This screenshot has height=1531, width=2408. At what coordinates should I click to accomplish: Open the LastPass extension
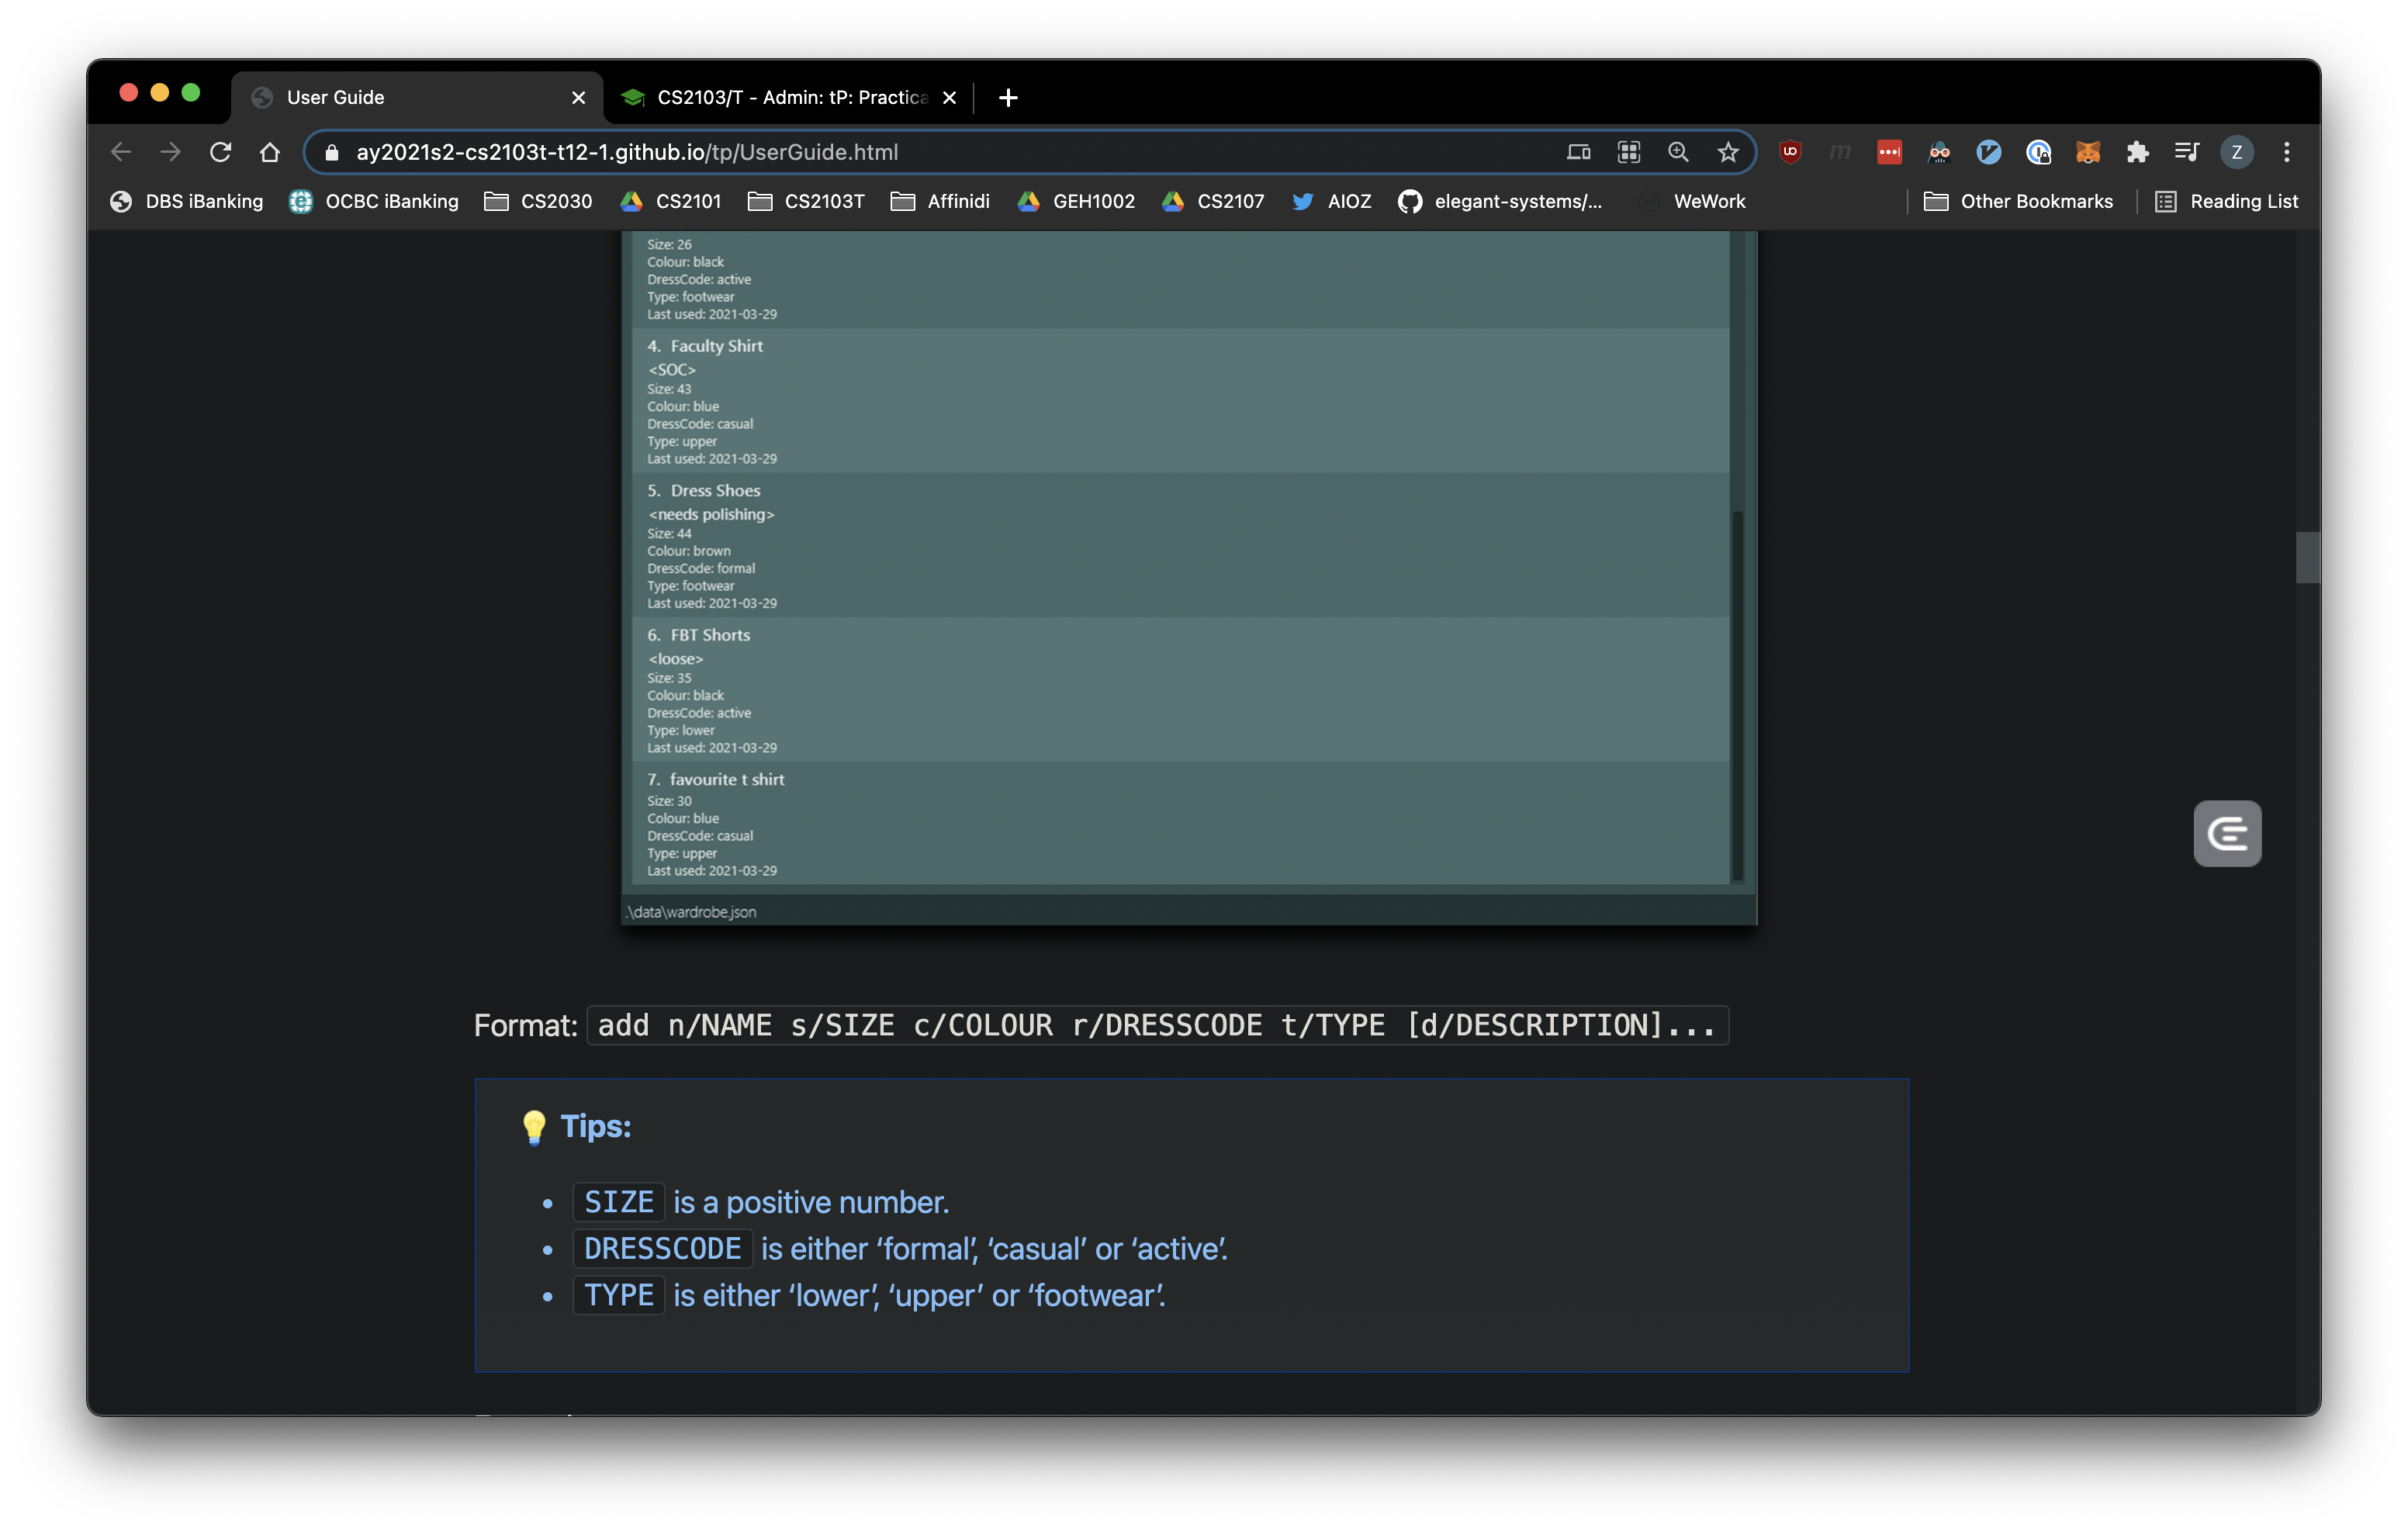pos(1890,152)
